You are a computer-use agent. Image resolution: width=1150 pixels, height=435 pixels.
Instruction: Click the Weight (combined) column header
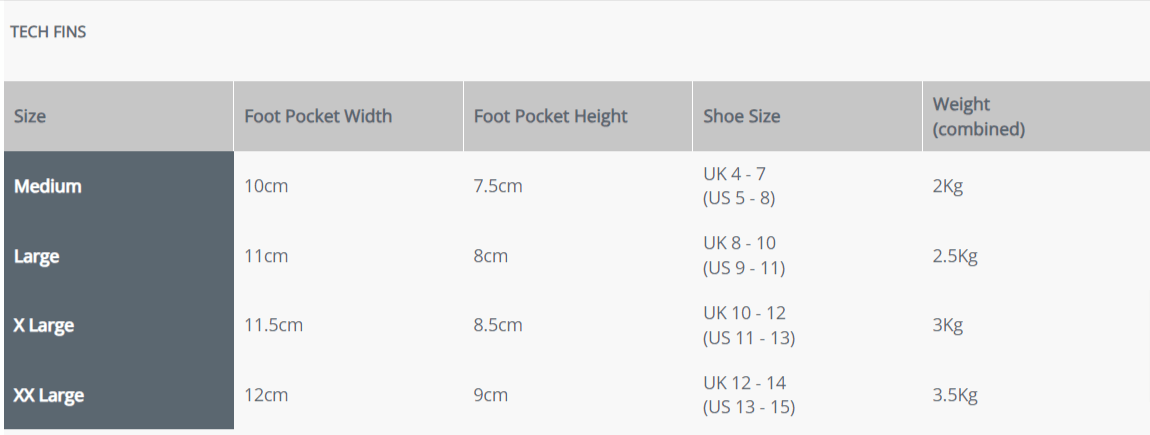(978, 116)
